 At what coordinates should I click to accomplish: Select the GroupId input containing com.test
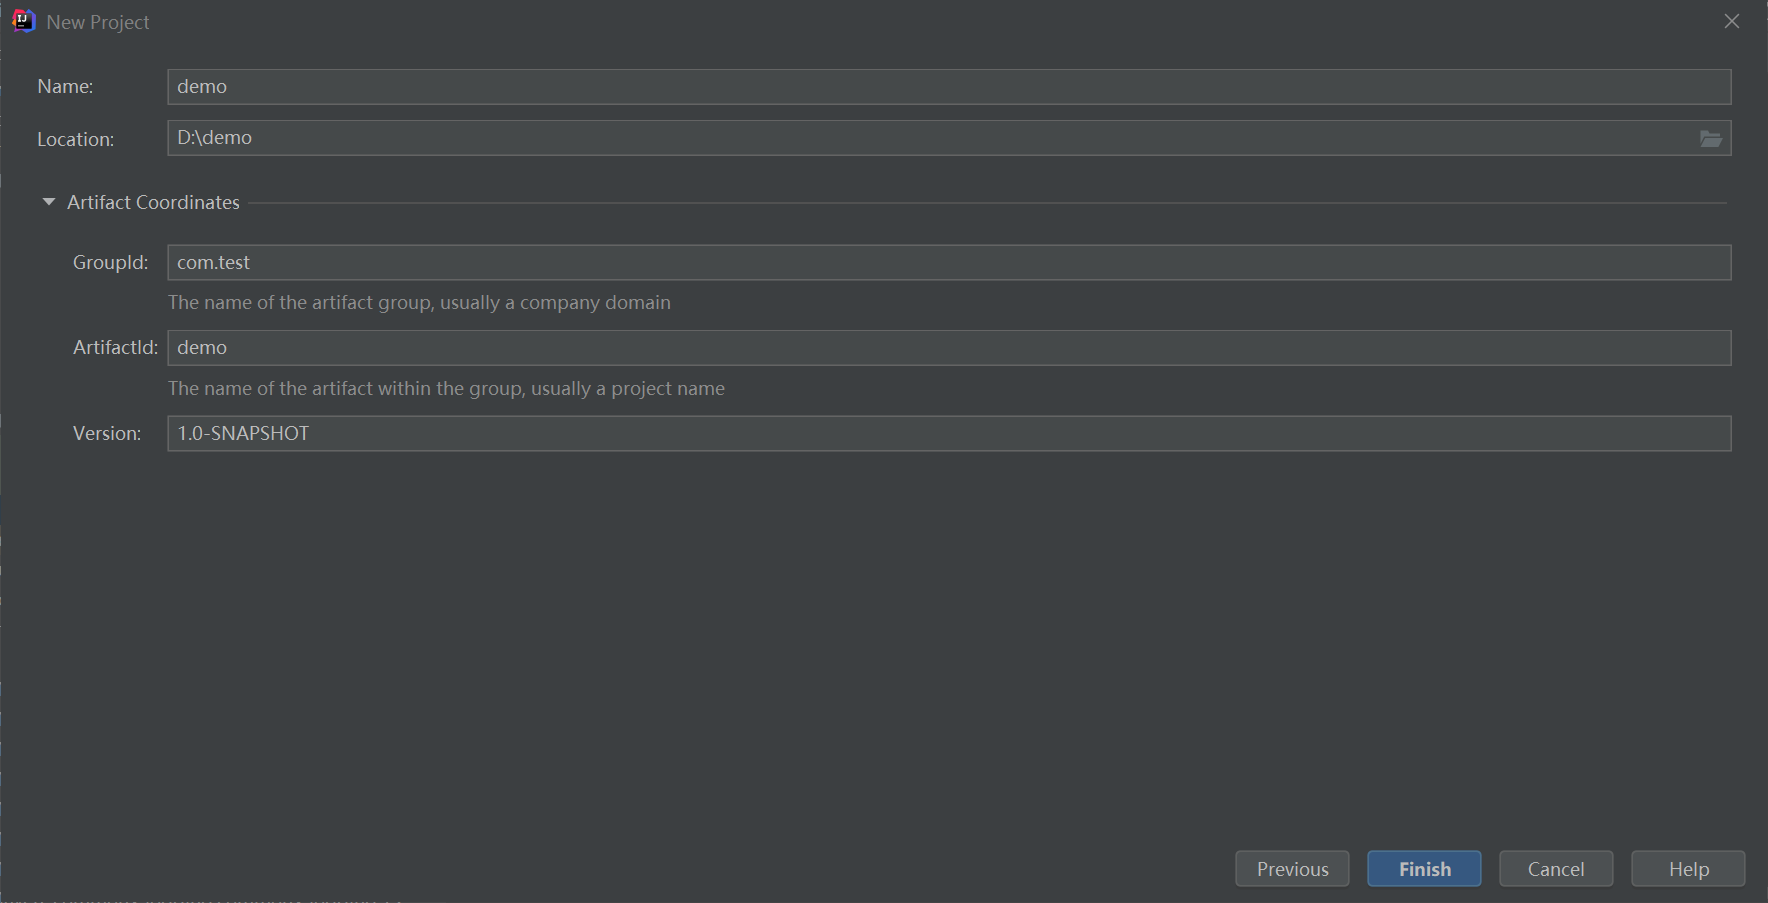tap(948, 263)
